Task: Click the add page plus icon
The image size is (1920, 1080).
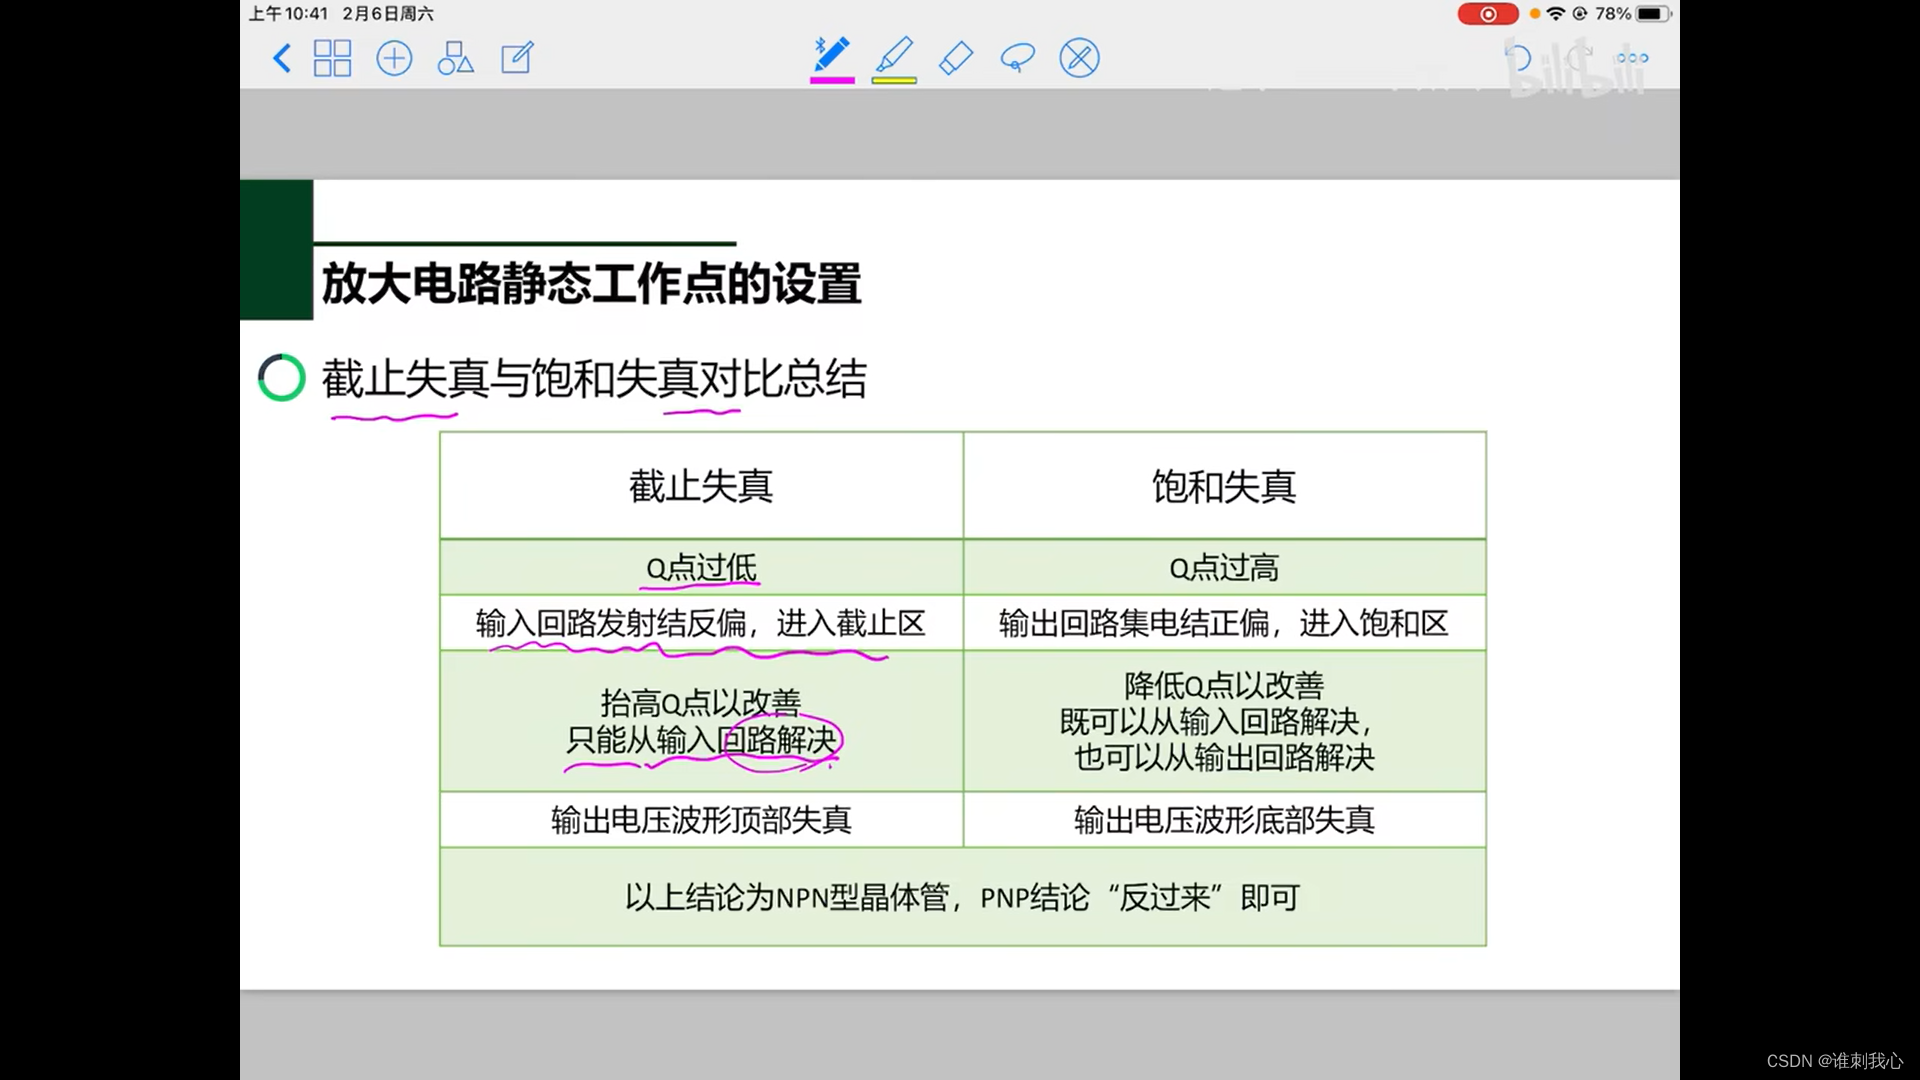Action: [394, 58]
